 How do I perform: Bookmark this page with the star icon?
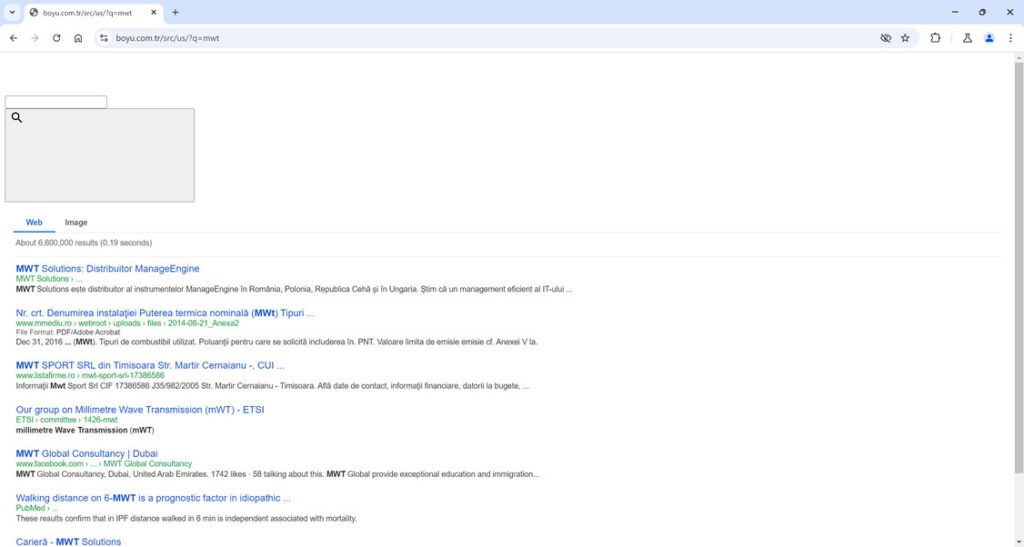(905, 38)
